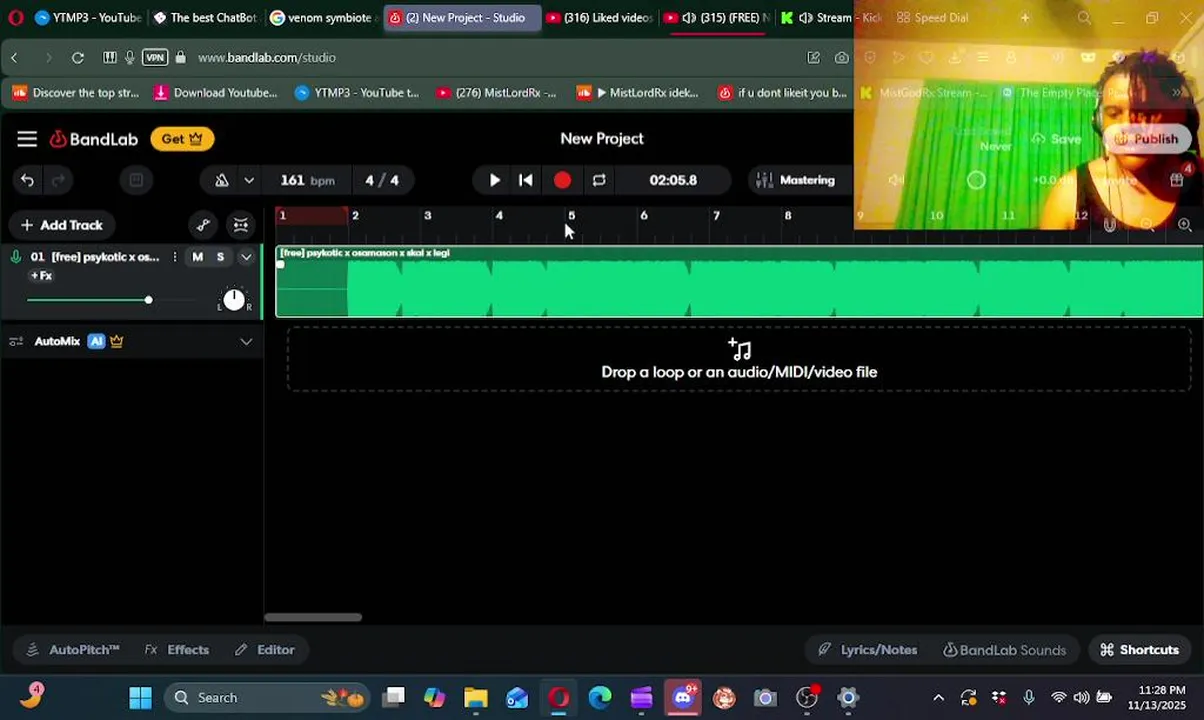1204x720 pixels.
Task: Click the Windows taskbar Search box
Action: 269,698
